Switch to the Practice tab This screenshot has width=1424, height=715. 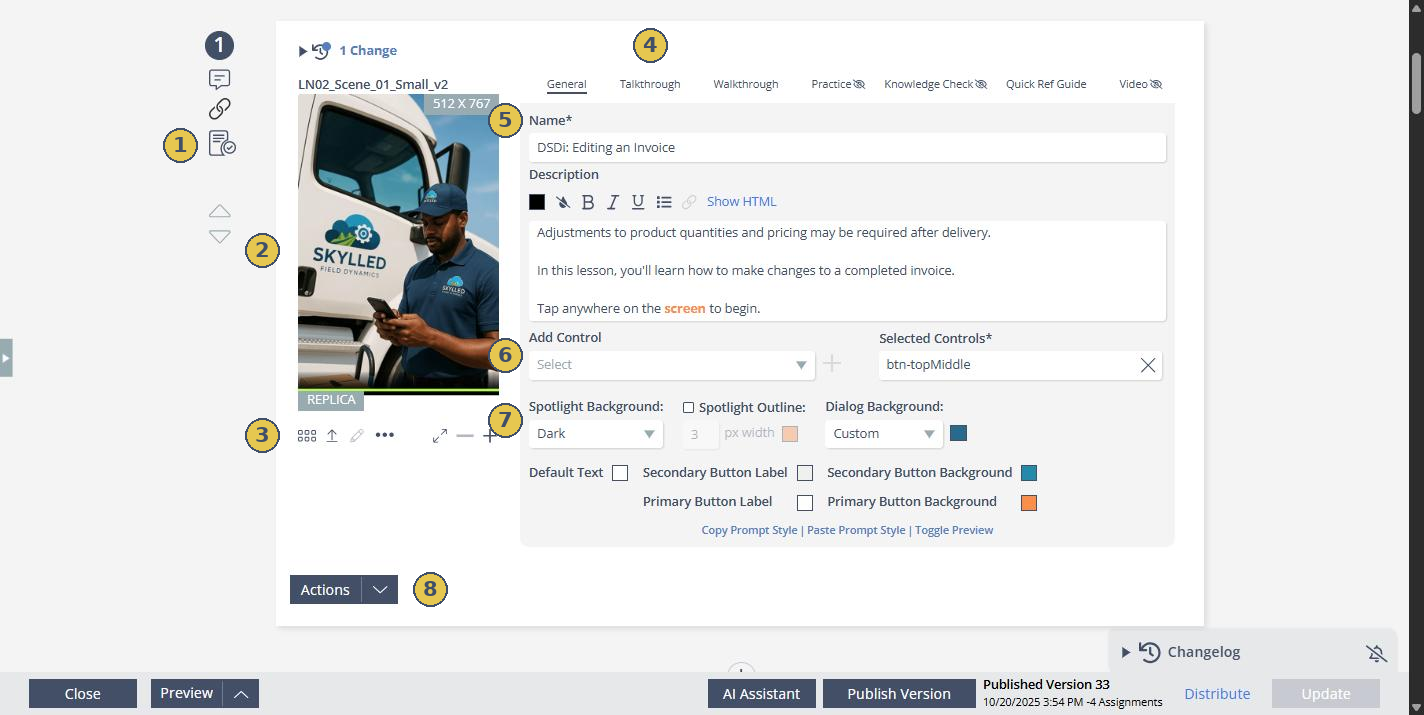(838, 84)
